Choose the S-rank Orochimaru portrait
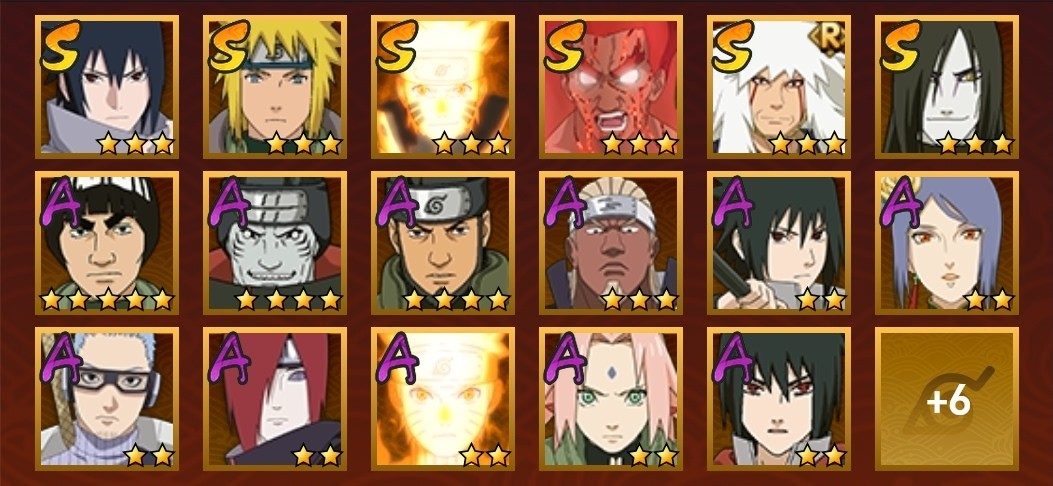The height and width of the screenshot is (486, 1053). point(946,87)
